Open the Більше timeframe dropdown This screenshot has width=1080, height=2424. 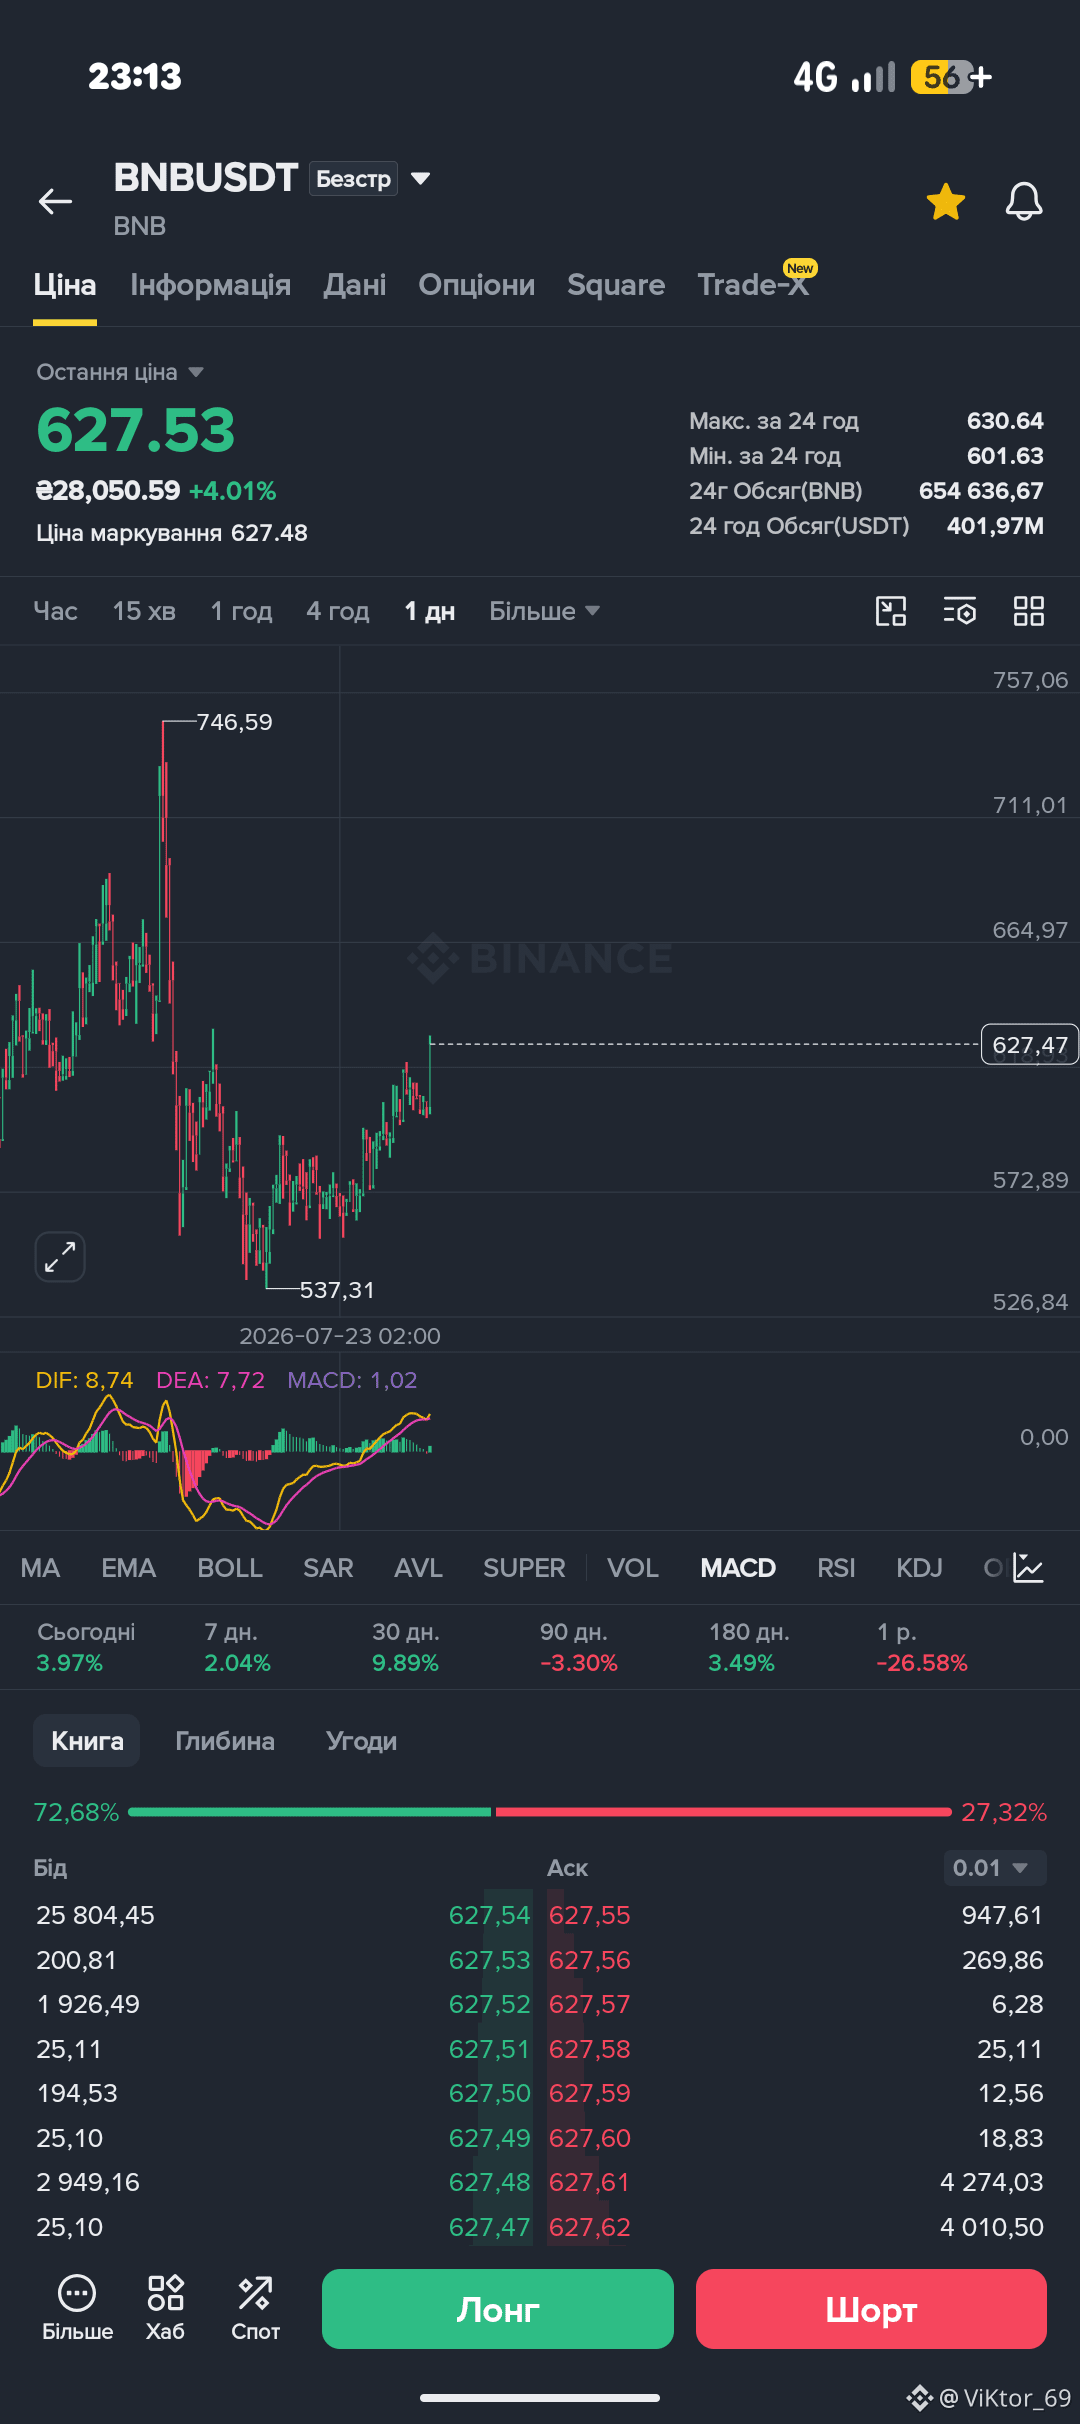coord(544,611)
